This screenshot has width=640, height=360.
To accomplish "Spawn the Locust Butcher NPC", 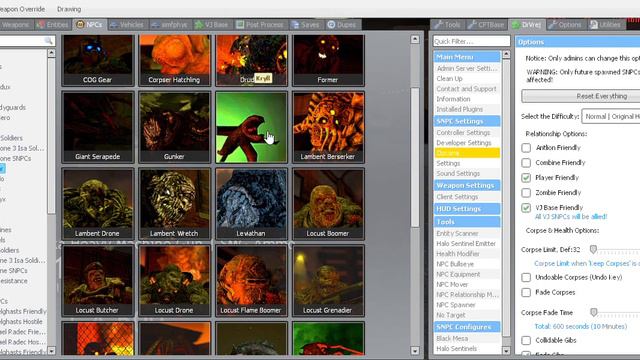I will click(x=97, y=280).
